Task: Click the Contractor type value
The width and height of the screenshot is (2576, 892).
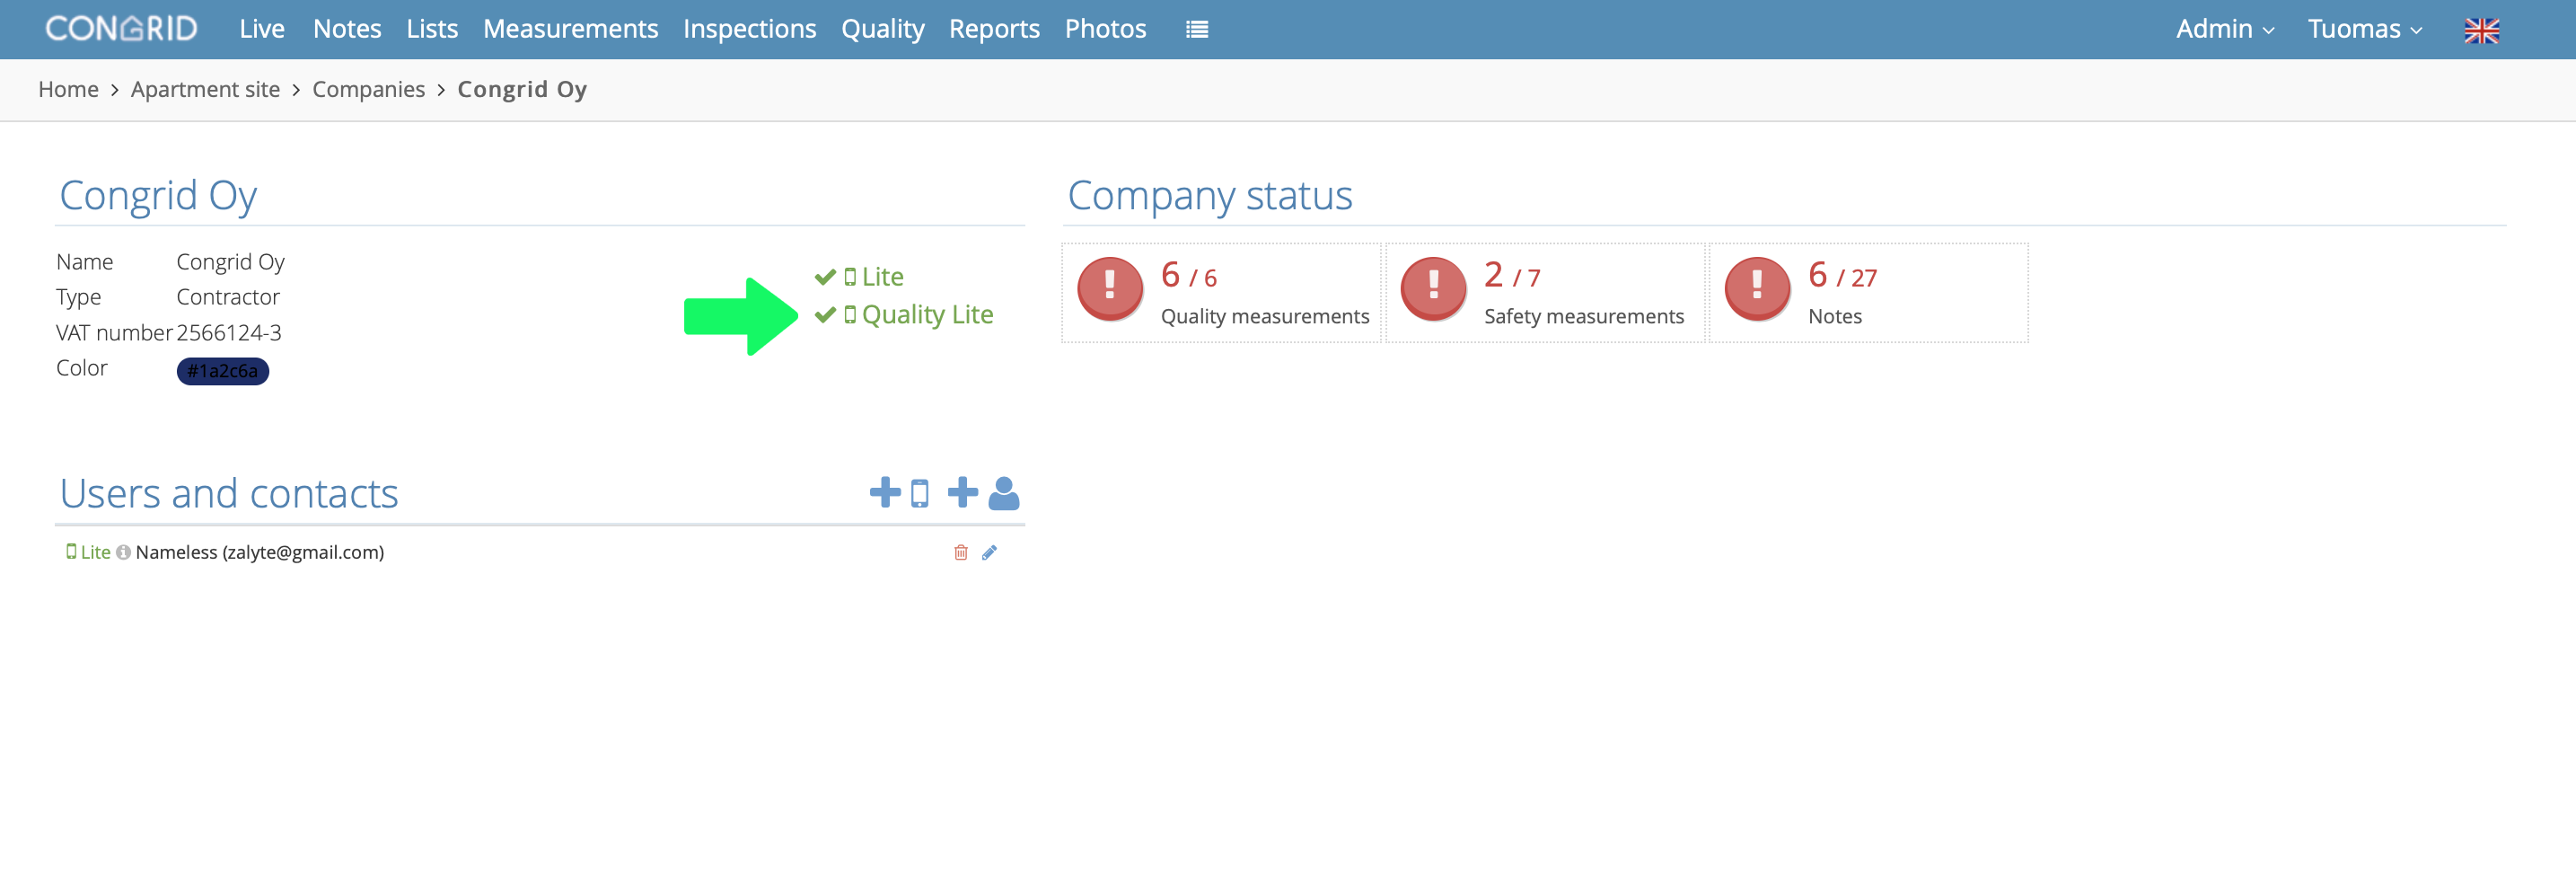Action: [228, 297]
